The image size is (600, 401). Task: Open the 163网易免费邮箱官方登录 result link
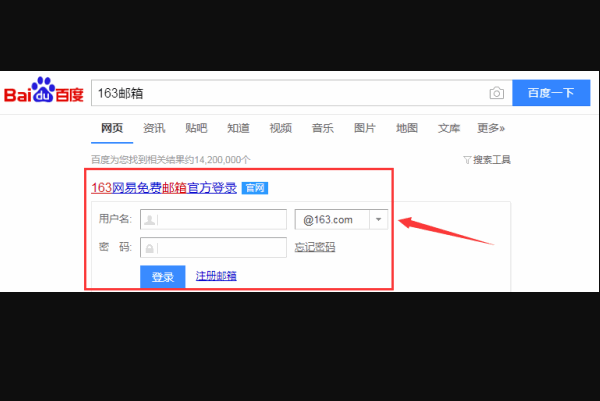[164, 188]
